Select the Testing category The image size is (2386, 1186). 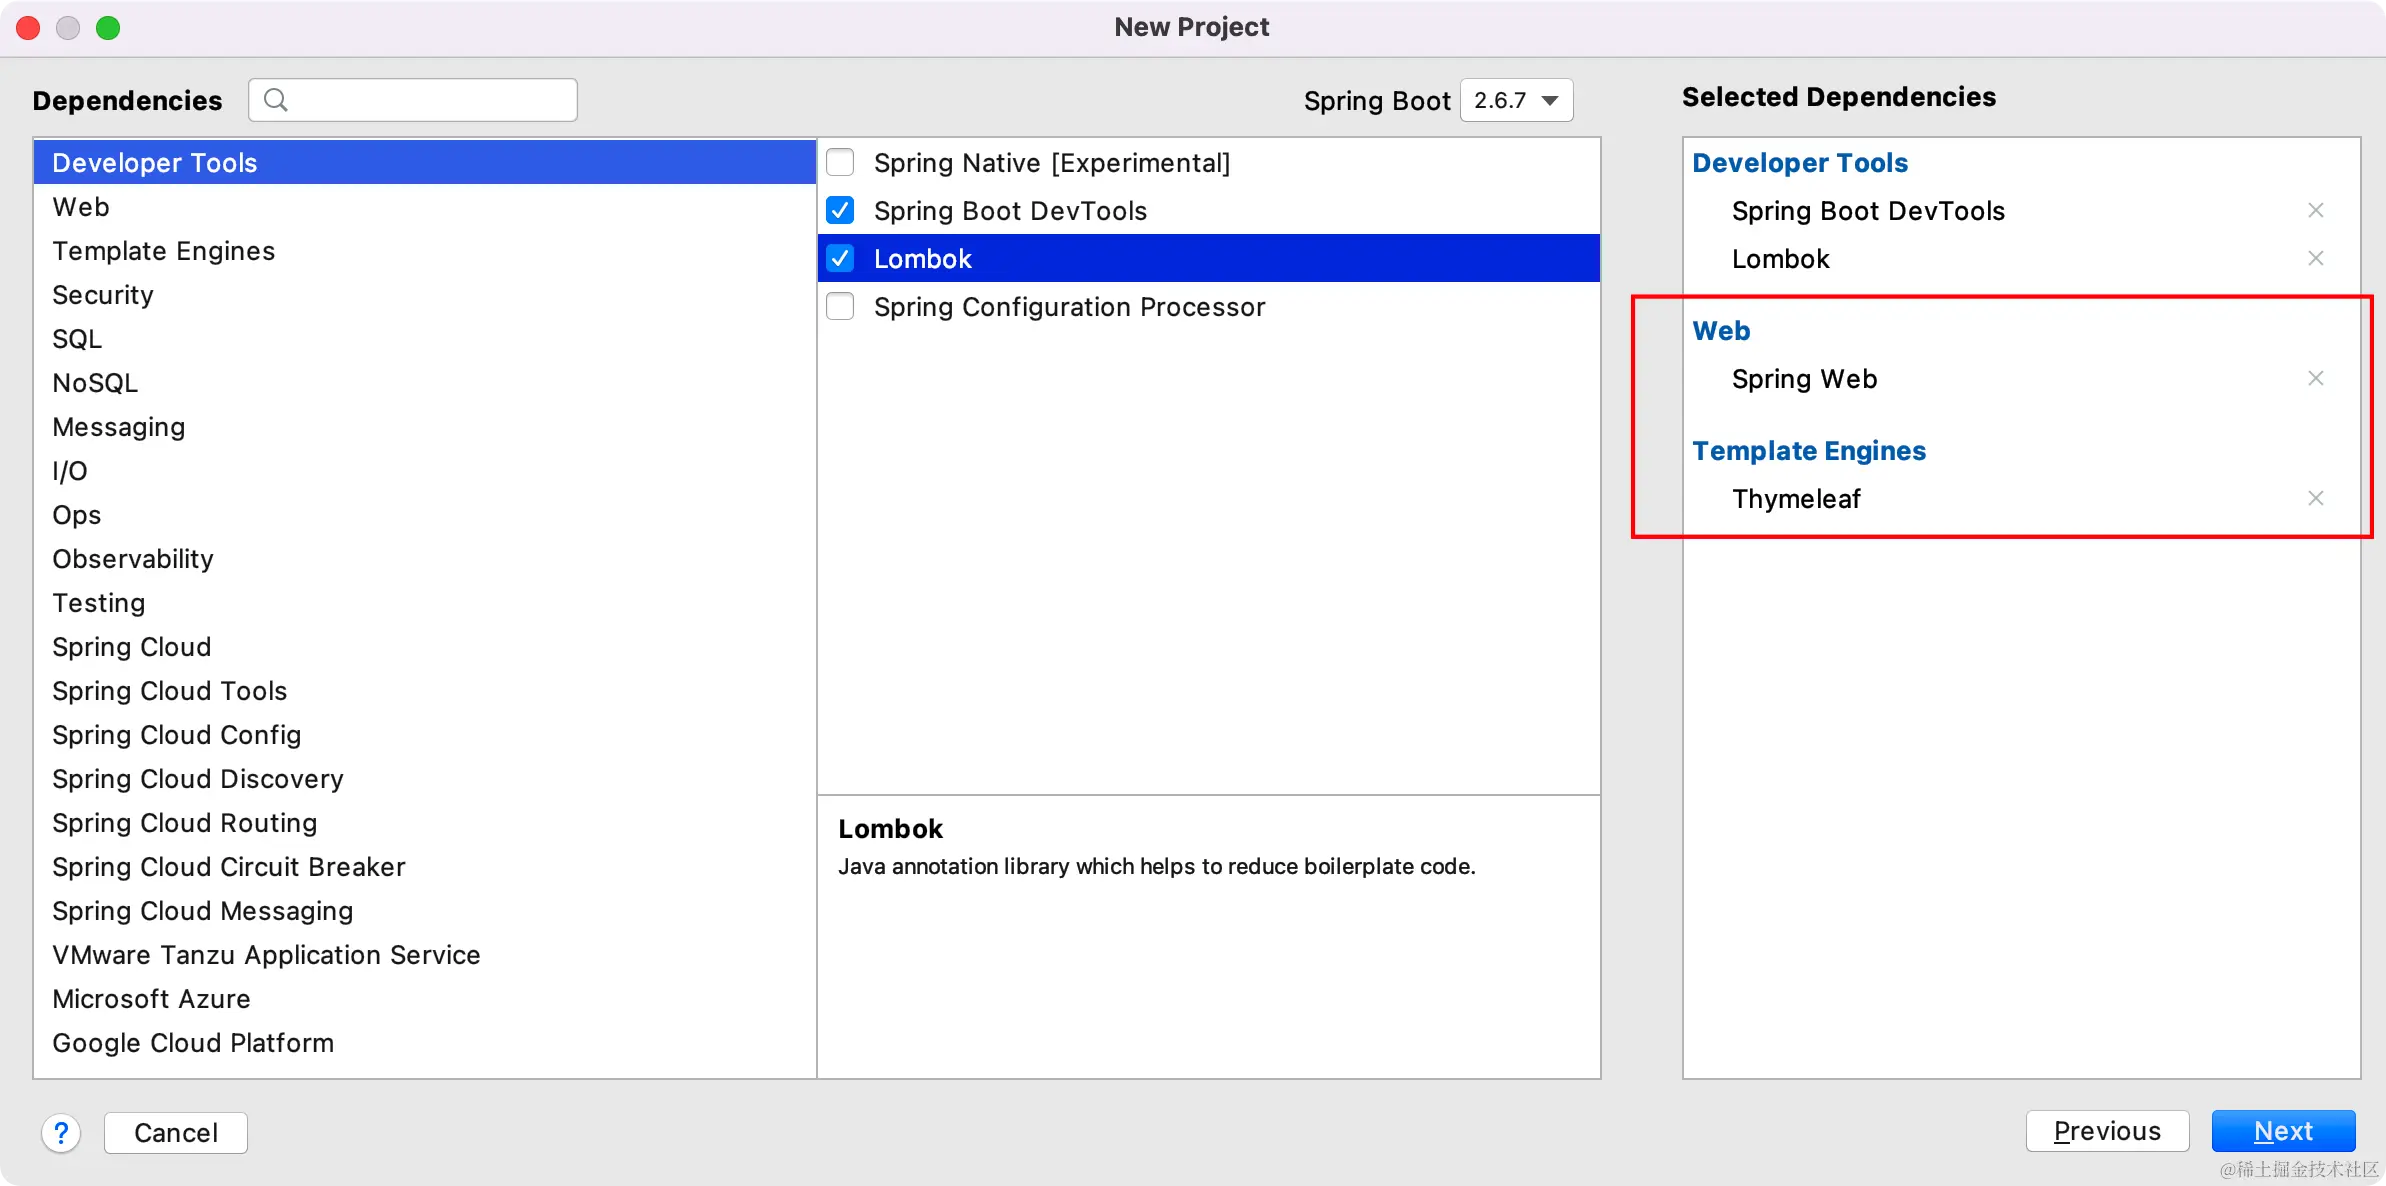click(x=425, y=603)
